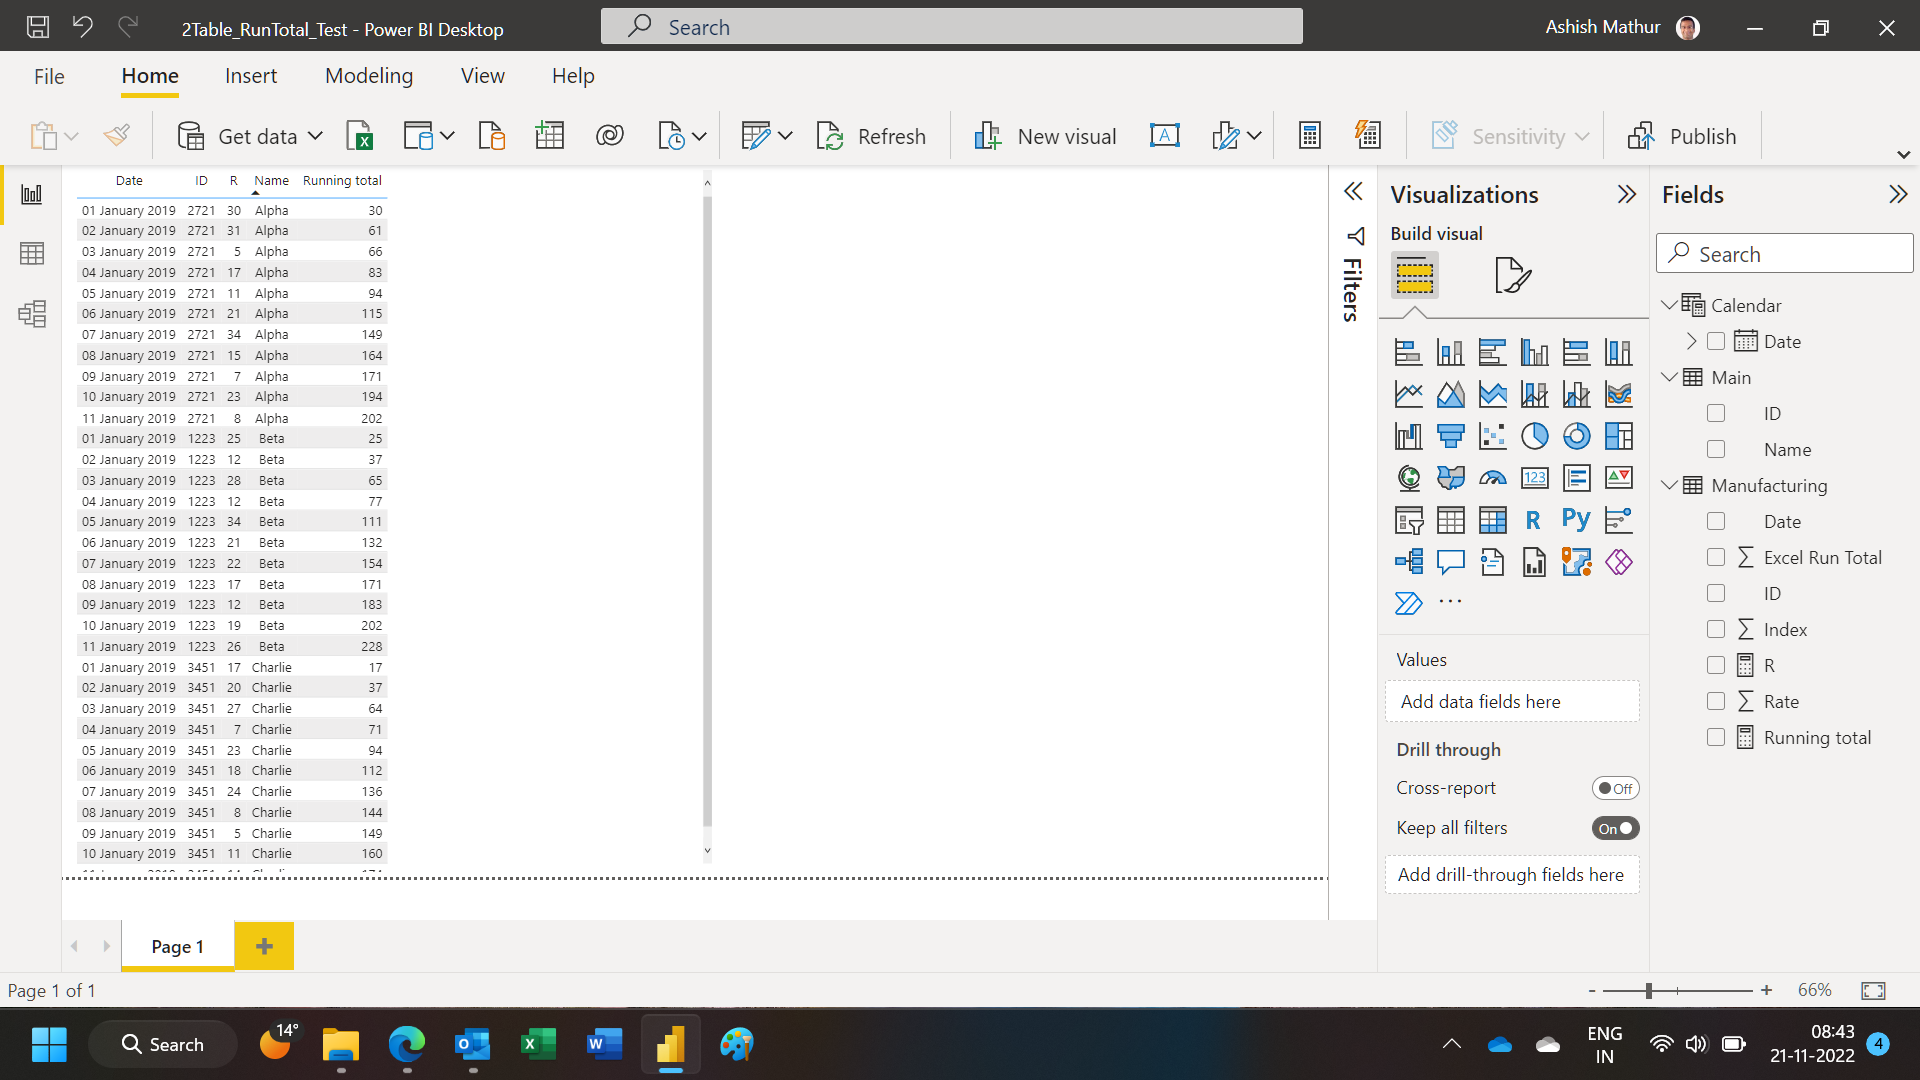Collapse the Visualizations pane
This screenshot has width=1920, height=1080.
point(1627,194)
